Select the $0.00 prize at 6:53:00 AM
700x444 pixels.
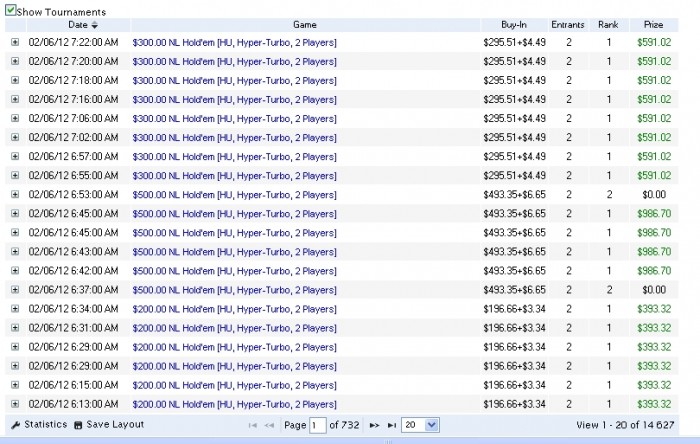(654, 195)
